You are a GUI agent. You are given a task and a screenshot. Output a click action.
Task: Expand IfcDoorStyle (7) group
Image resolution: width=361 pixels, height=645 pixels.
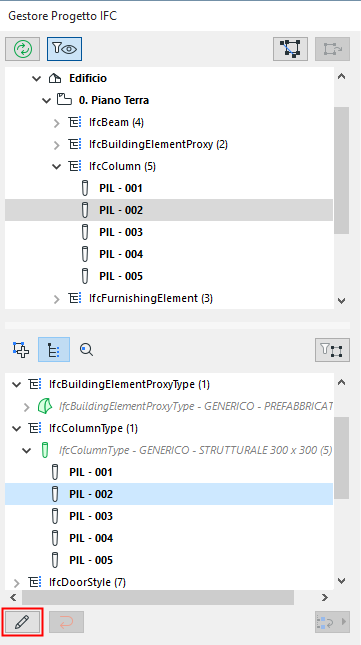click(16, 583)
